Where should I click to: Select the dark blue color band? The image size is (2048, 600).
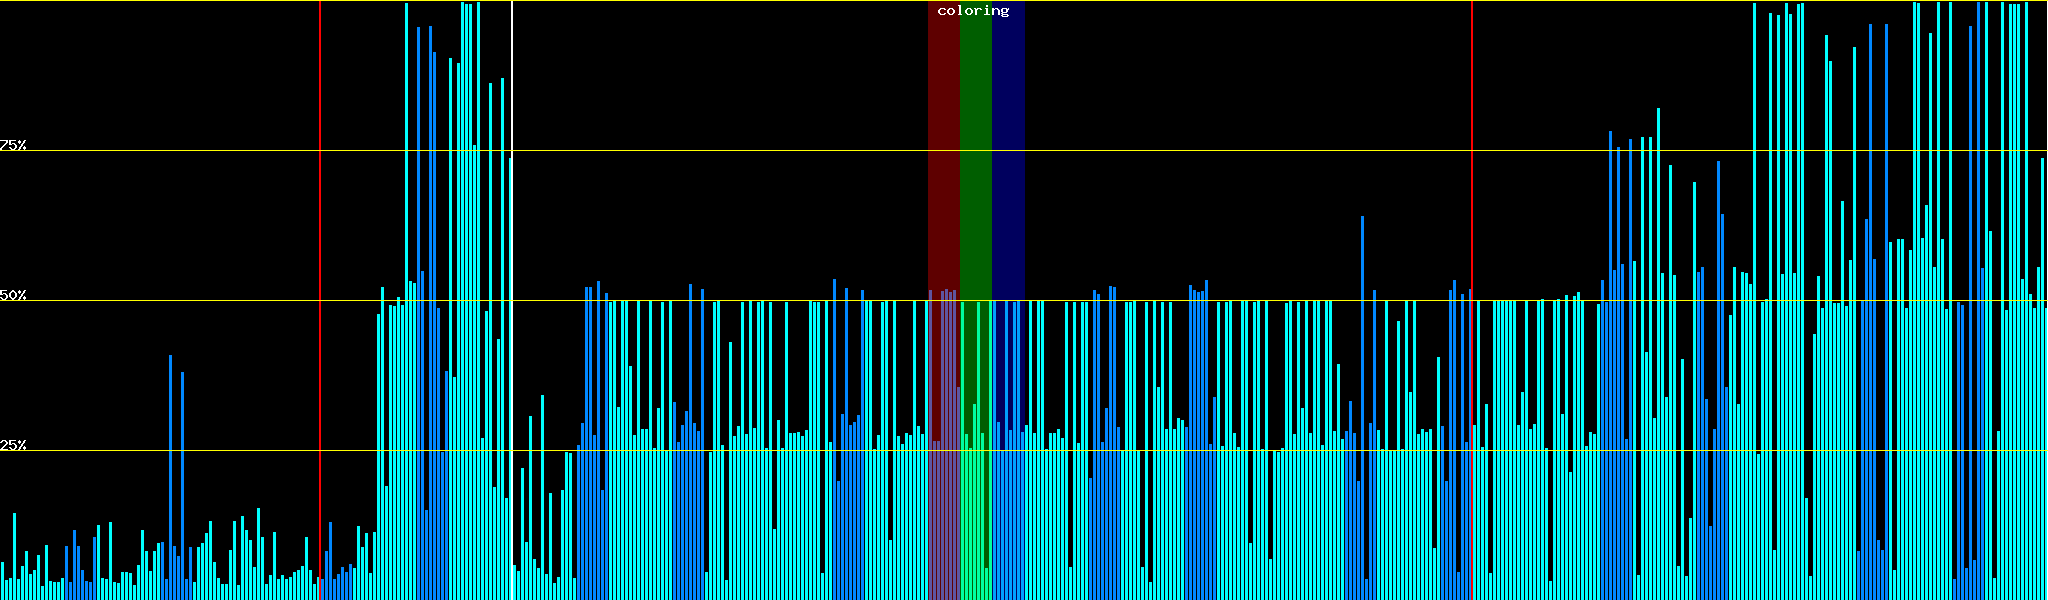[1008, 150]
